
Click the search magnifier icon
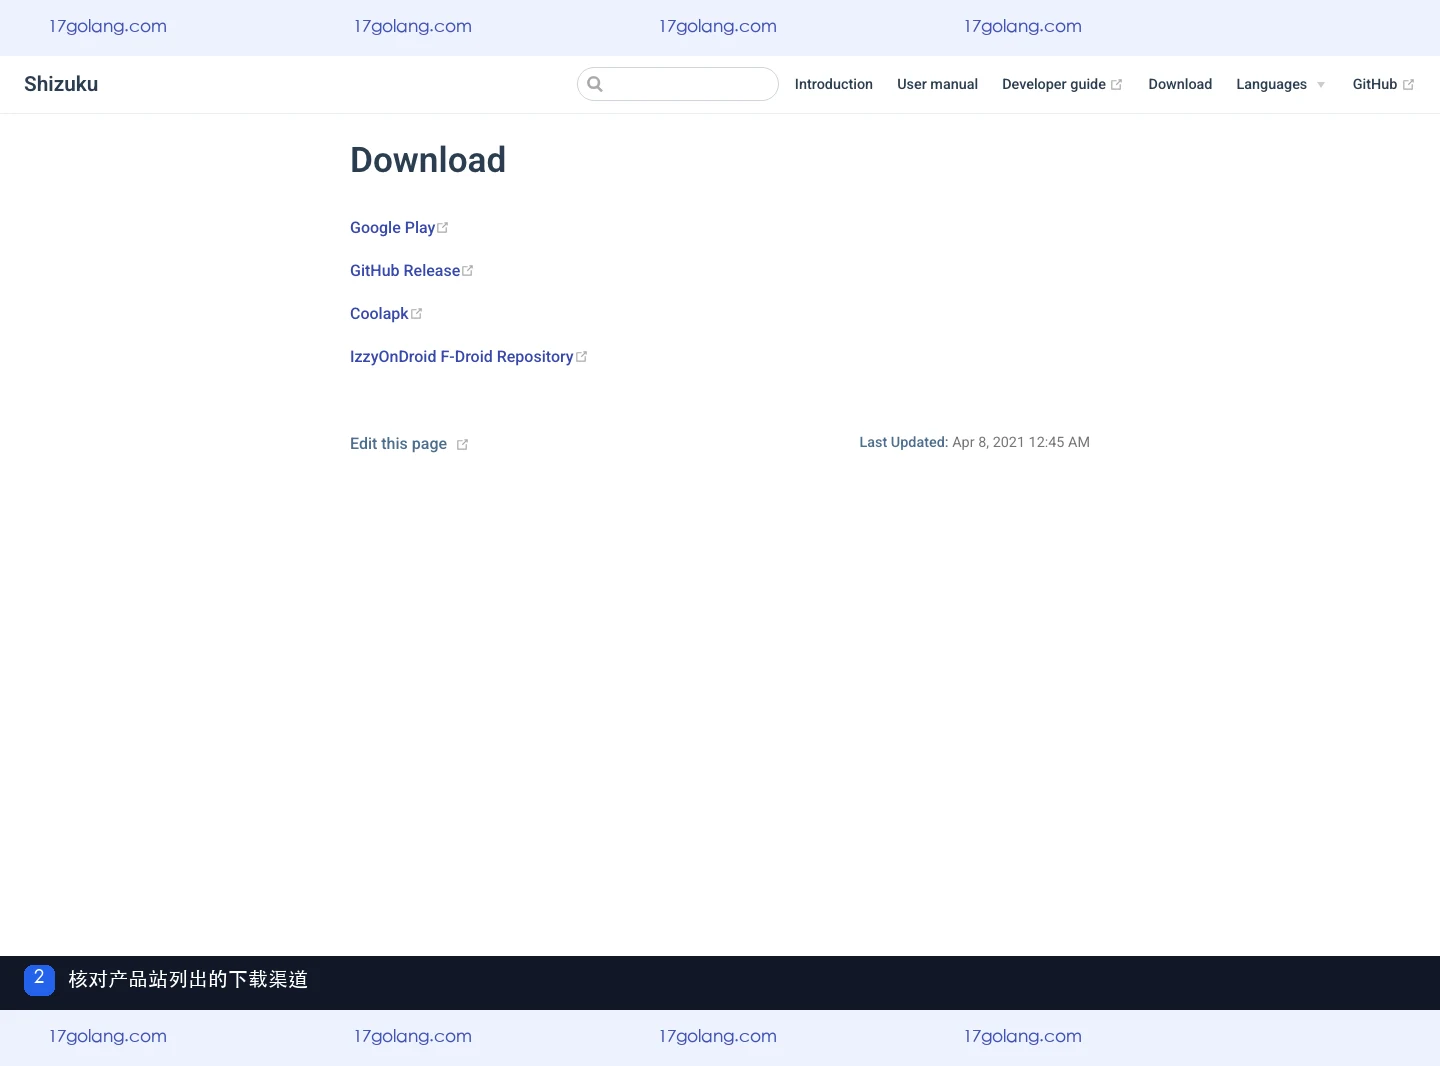(x=595, y=84)
